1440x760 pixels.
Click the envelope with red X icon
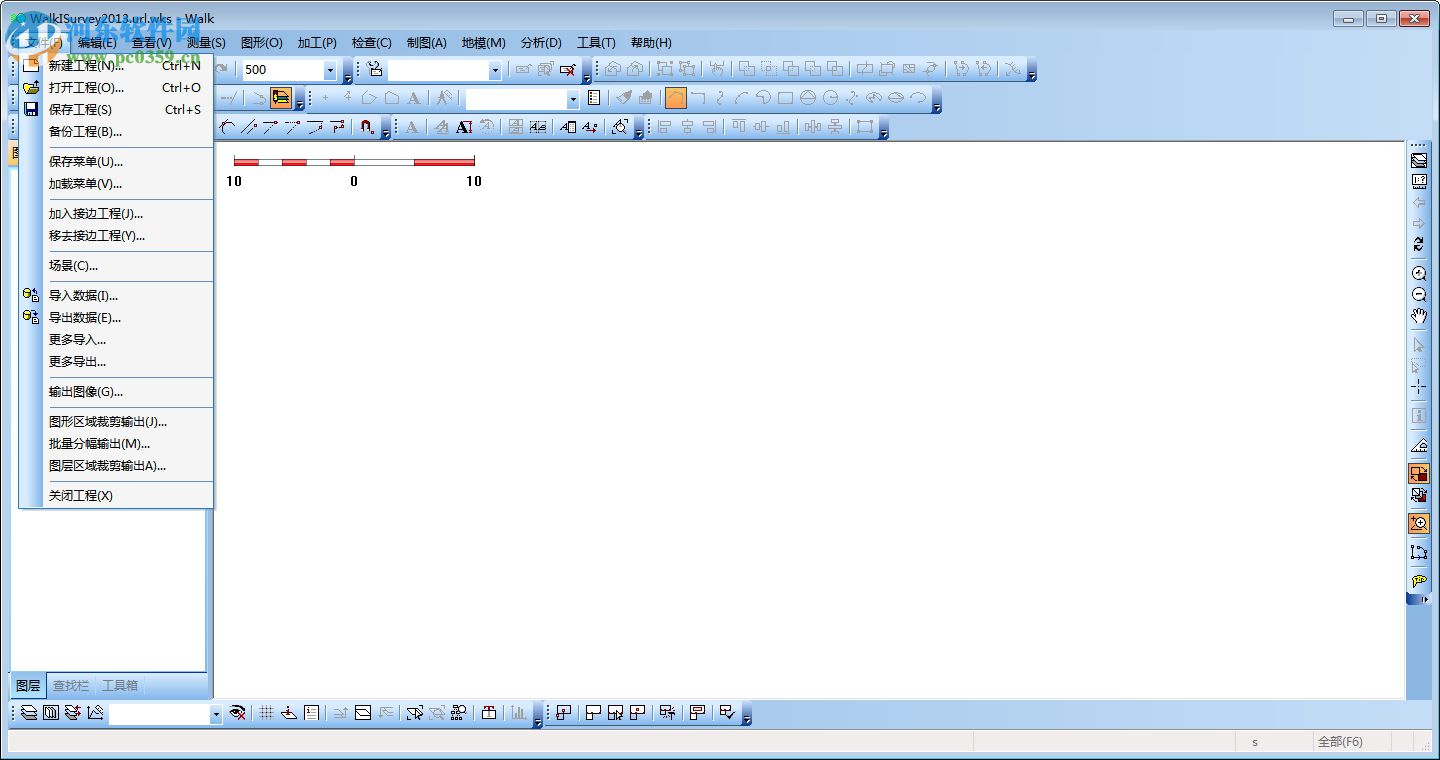[568, 69]
